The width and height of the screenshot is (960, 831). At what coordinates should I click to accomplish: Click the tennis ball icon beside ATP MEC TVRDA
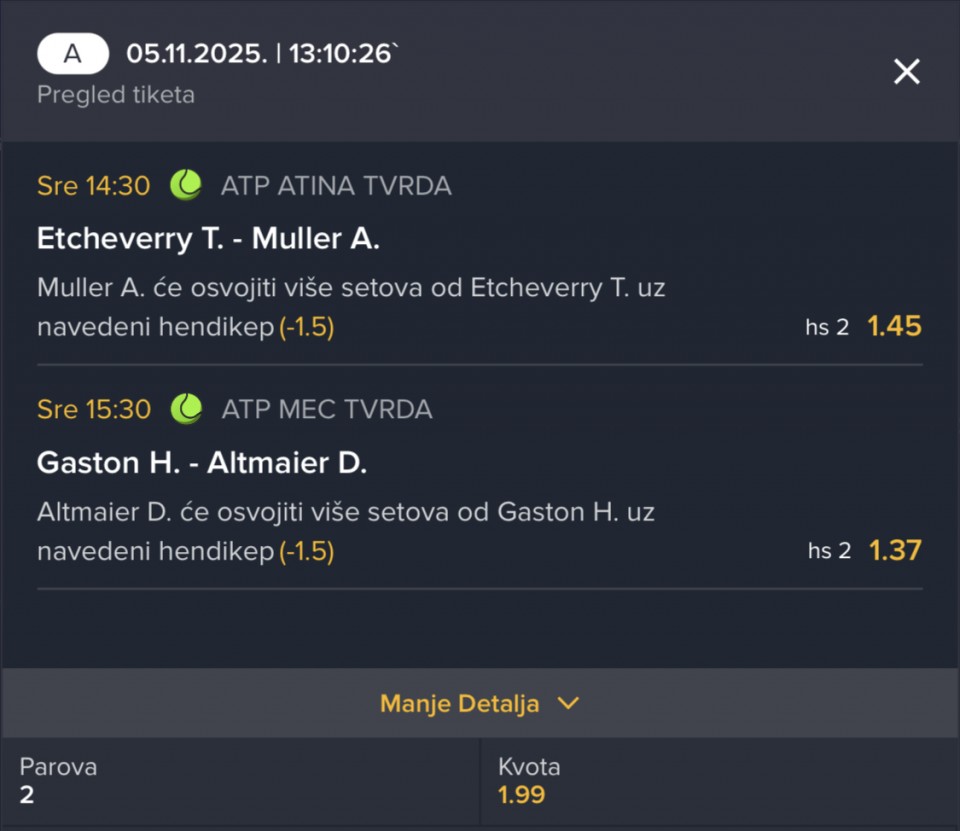pyautogui.click(x=186, y=409)
